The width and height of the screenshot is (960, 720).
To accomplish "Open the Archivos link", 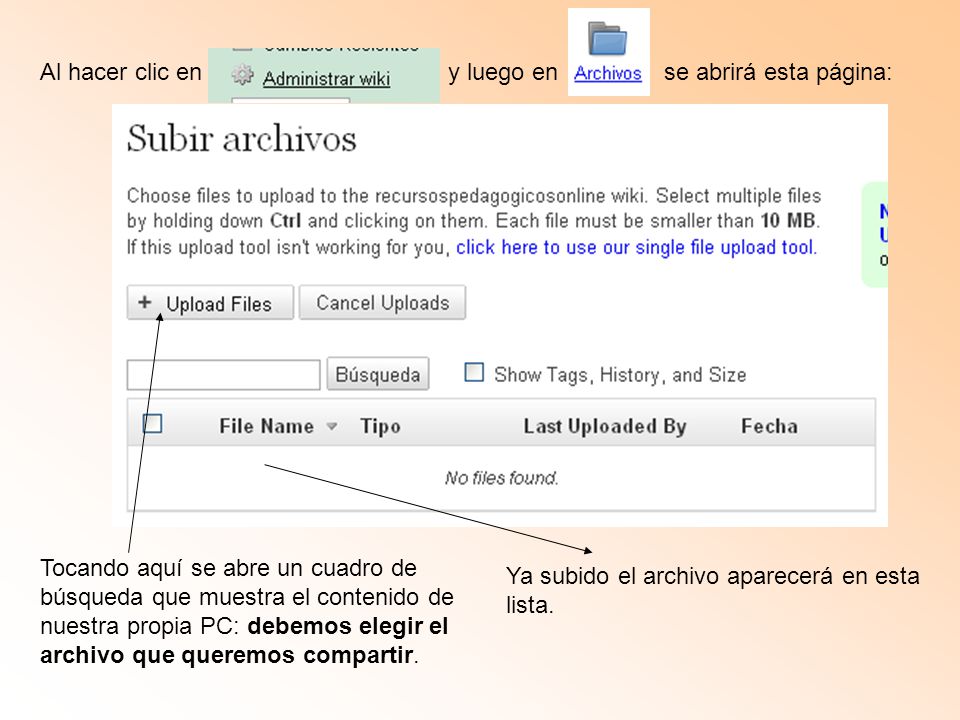I will click(608, 73).
